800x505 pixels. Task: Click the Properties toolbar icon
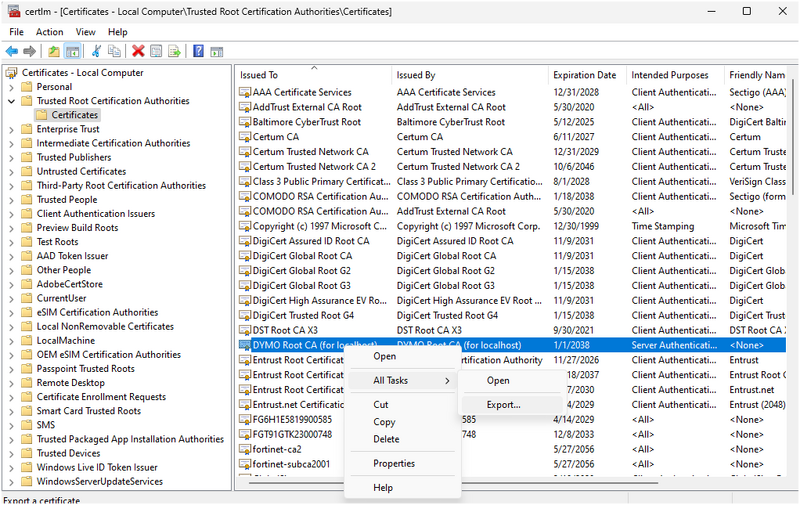pyautogui.click(x=156, y=51)
